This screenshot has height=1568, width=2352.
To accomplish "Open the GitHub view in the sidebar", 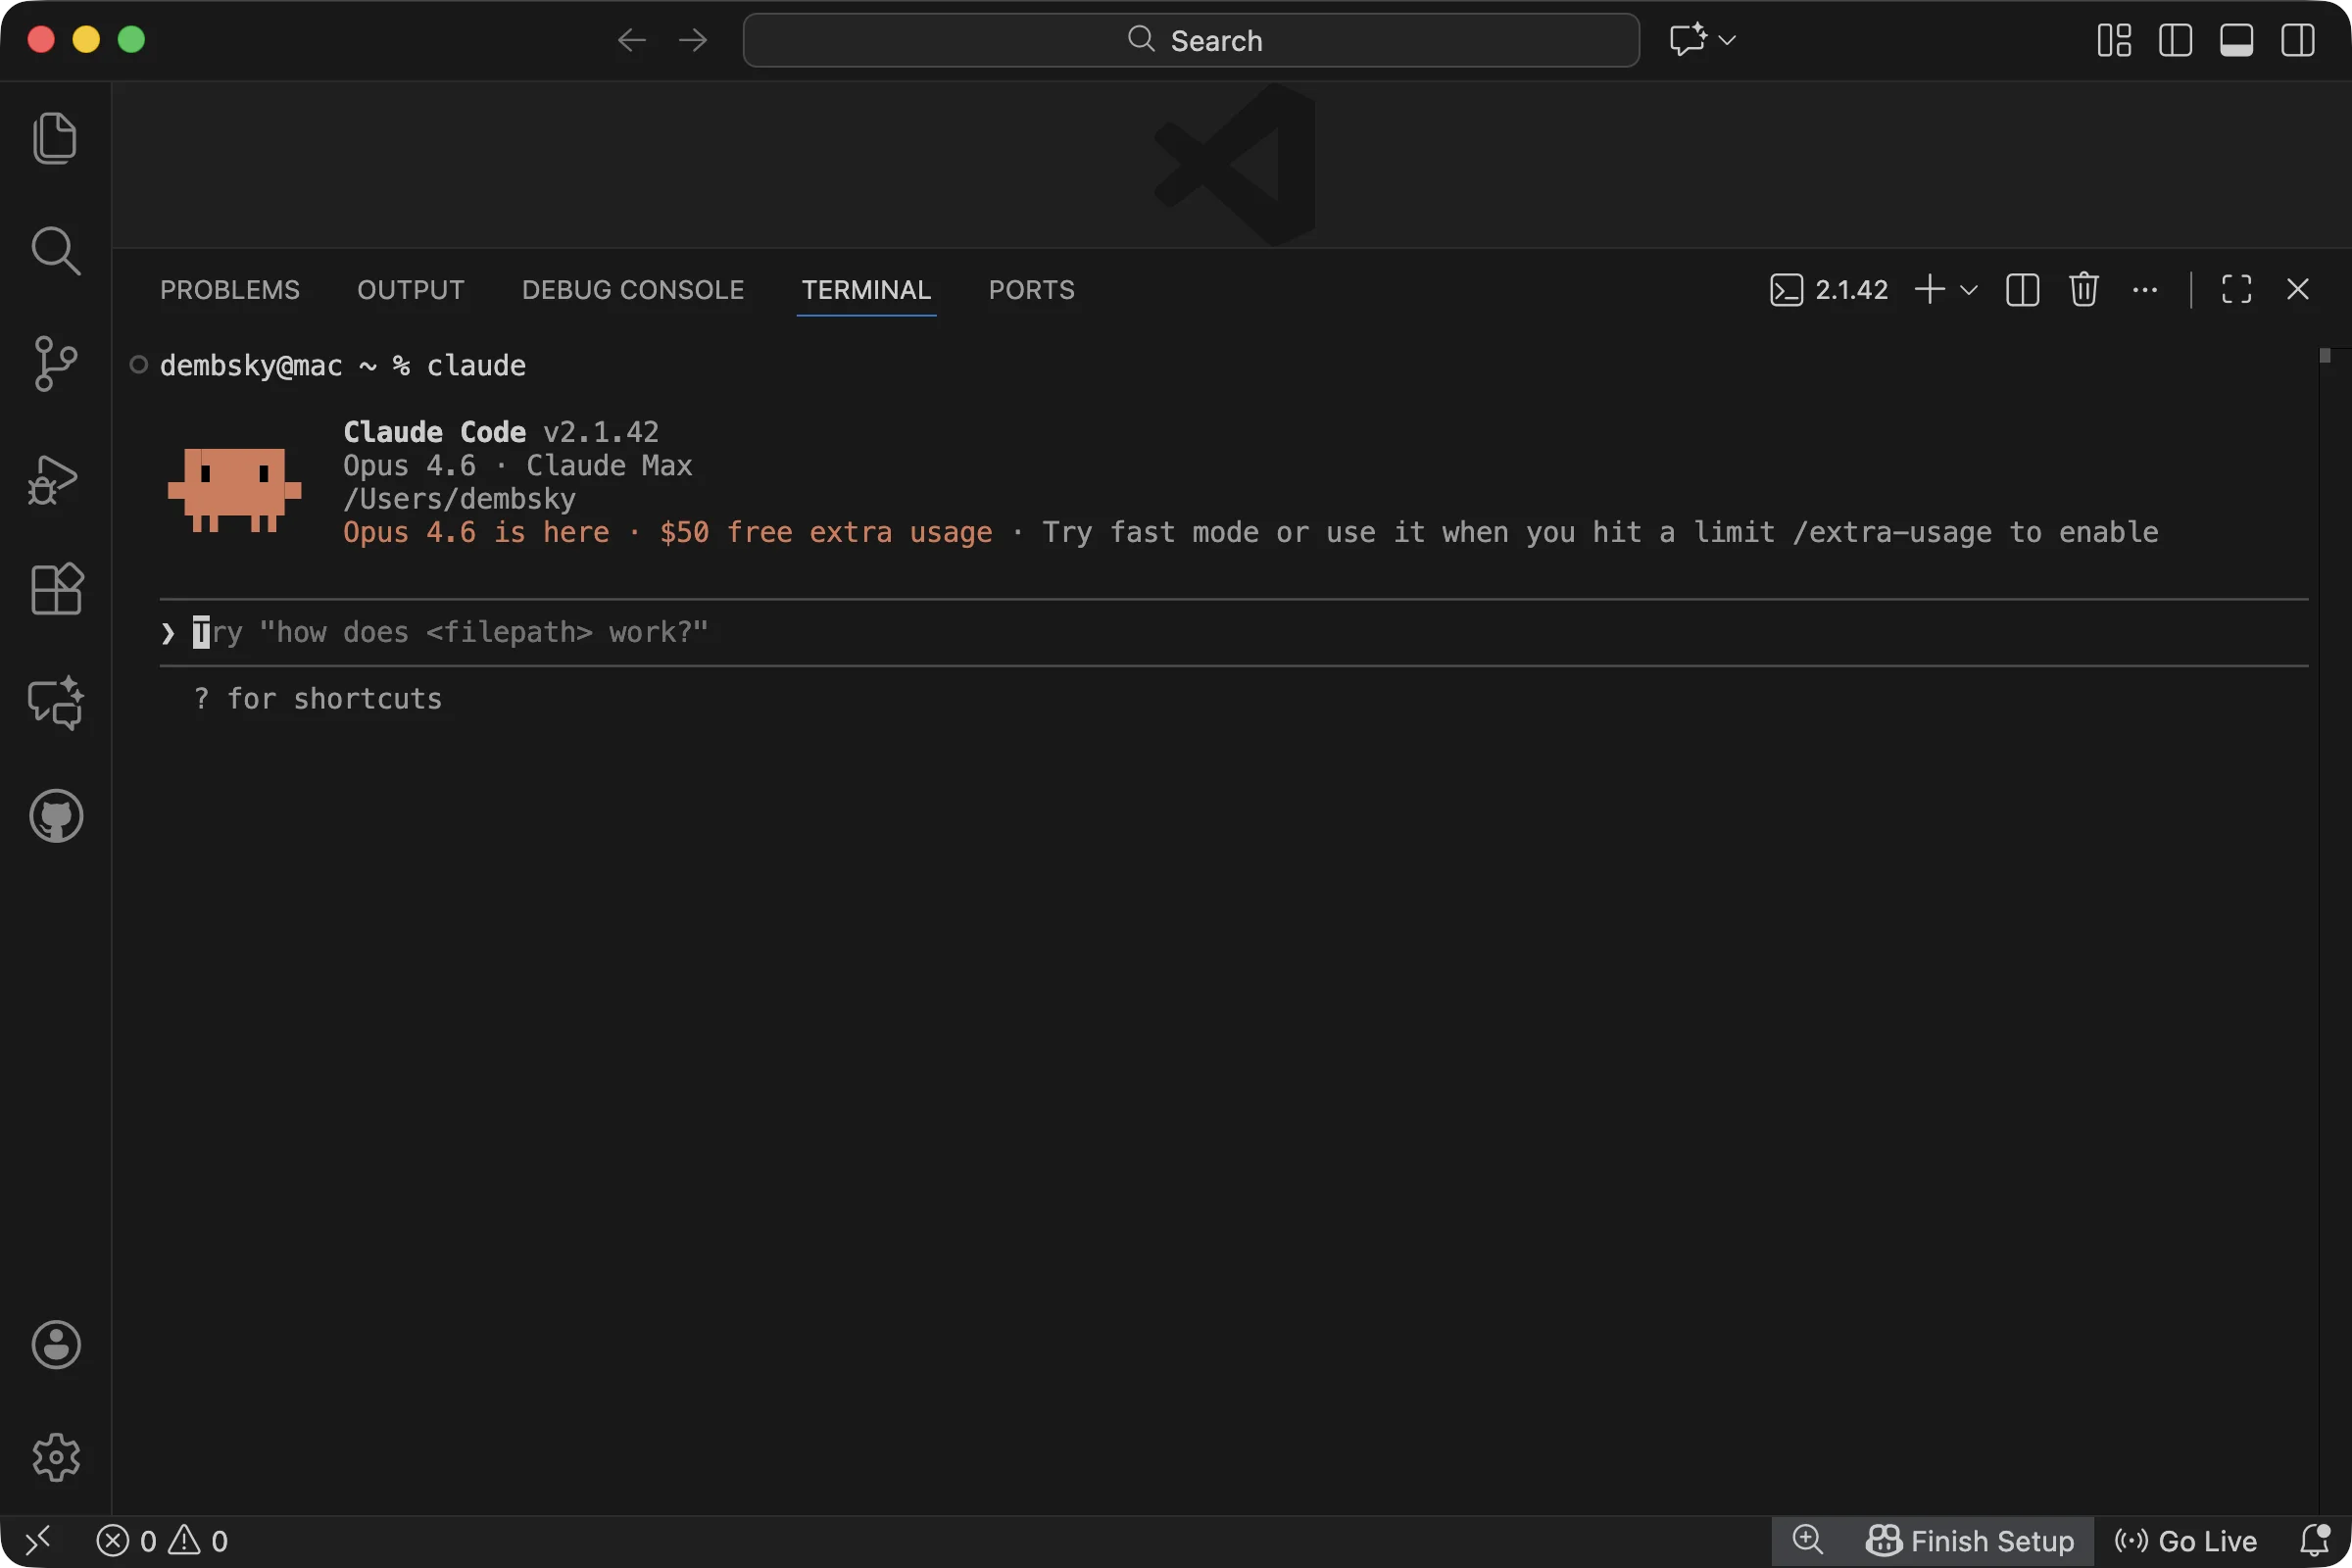I will [56, 815].
